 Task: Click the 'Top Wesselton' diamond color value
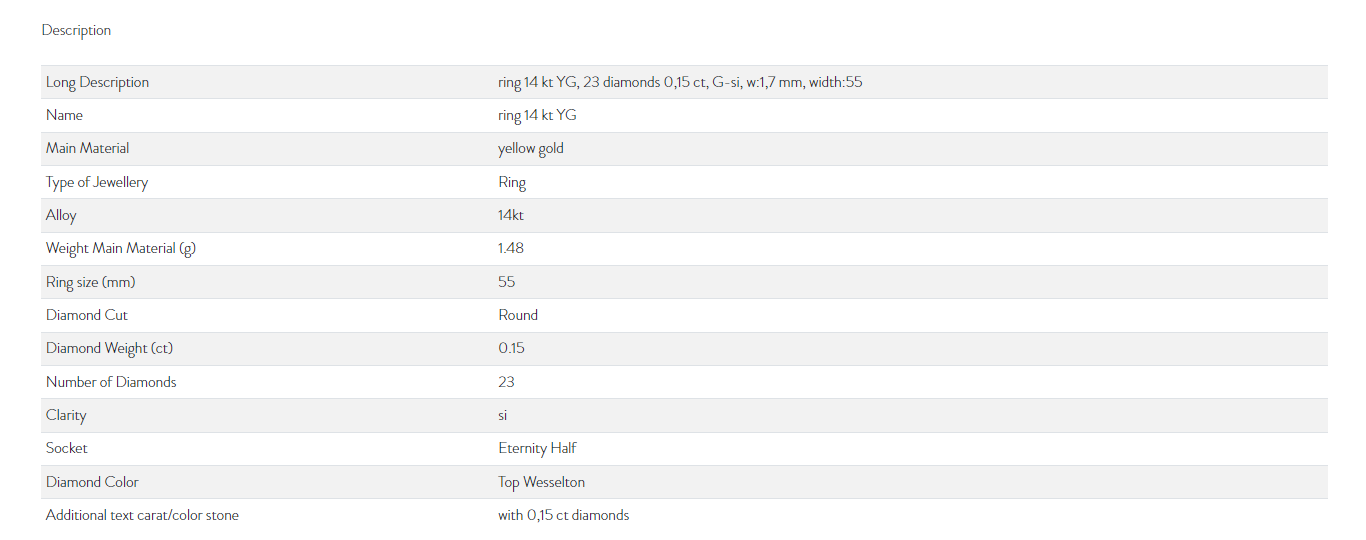(x=541, y=482)
